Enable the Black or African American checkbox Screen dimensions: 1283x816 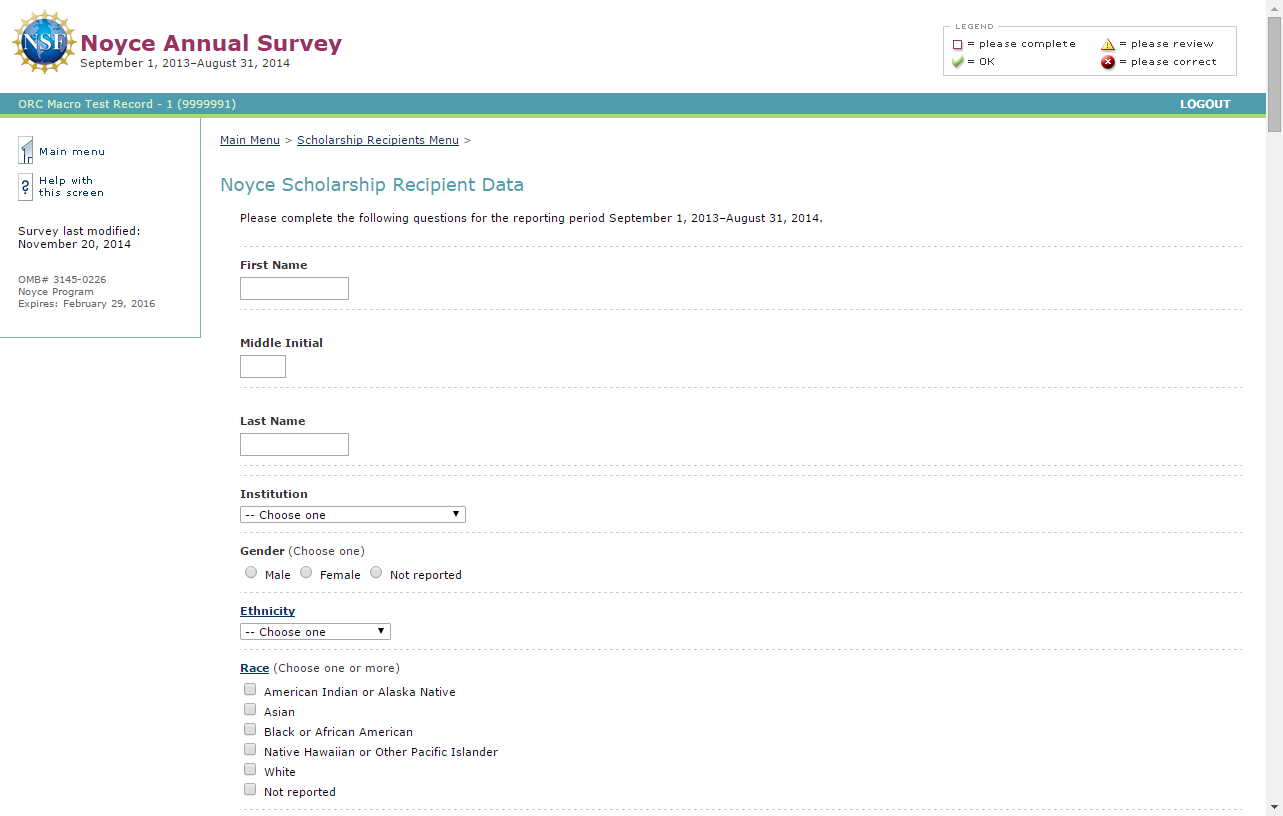[250, 730]
